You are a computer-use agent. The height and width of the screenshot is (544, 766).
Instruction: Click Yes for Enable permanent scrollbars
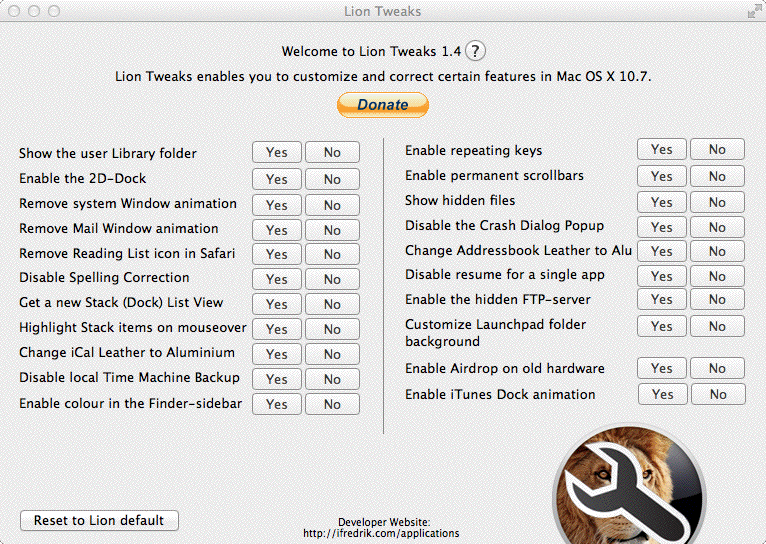pyautogui.click(x=661, y=176)
